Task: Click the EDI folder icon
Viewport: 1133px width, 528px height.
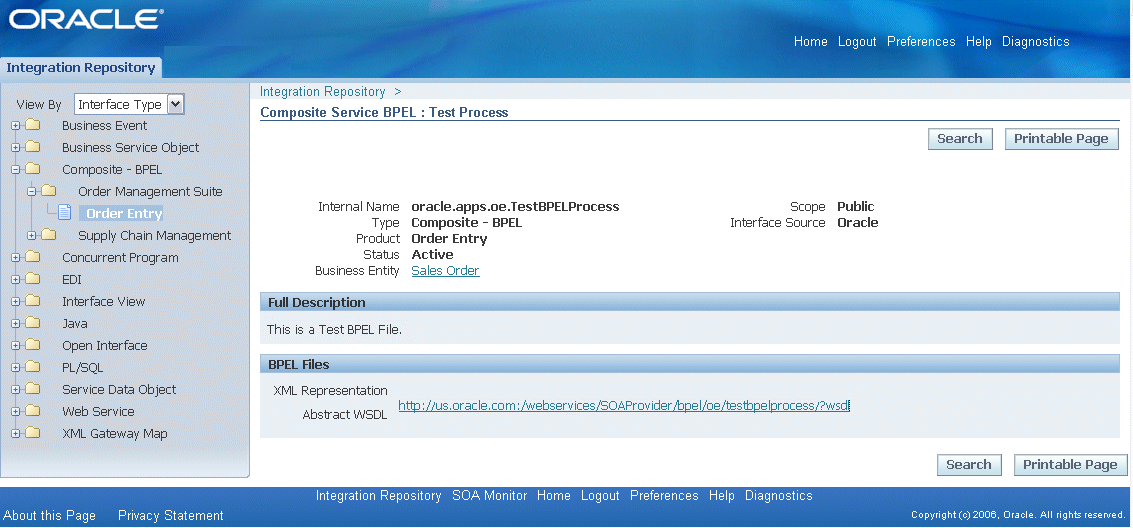Action: (33, 279)
